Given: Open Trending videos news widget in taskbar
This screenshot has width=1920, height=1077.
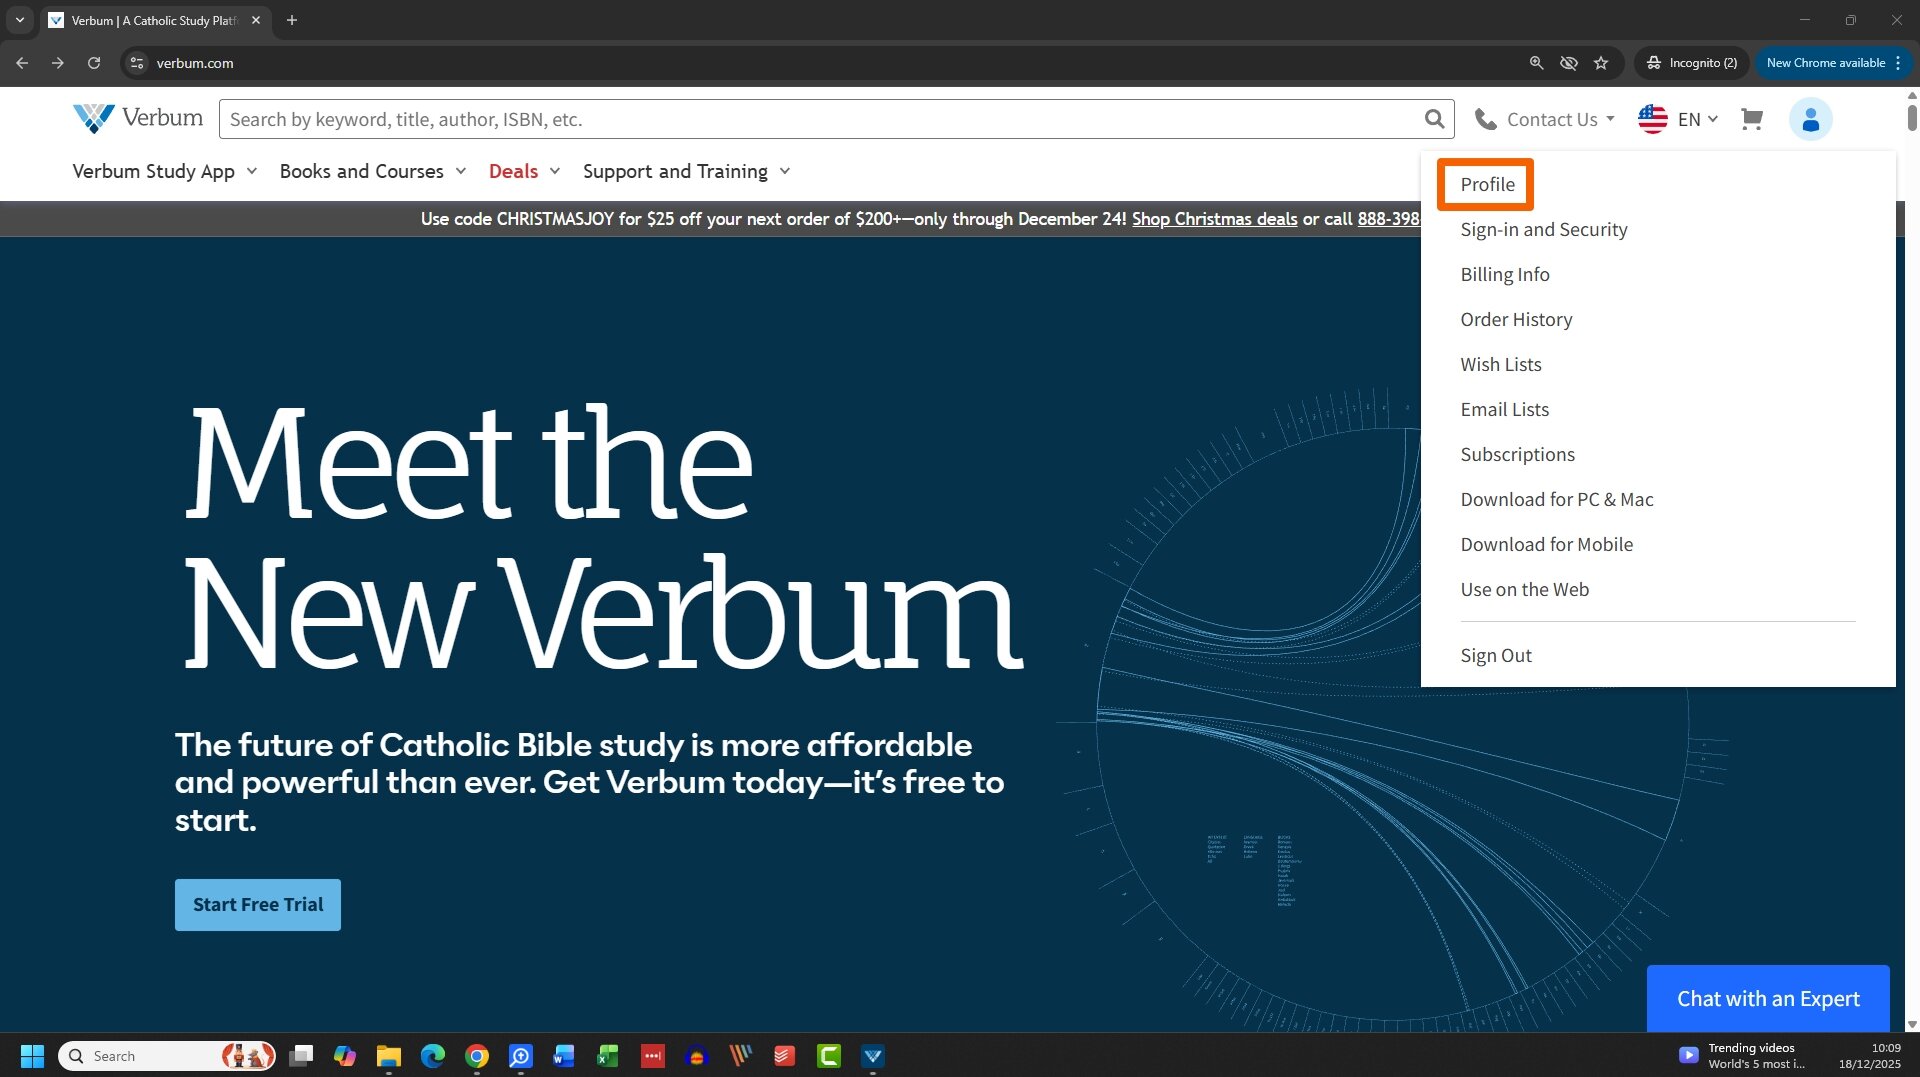Looking at the screenshot, I should [x=1743, y=1056].
